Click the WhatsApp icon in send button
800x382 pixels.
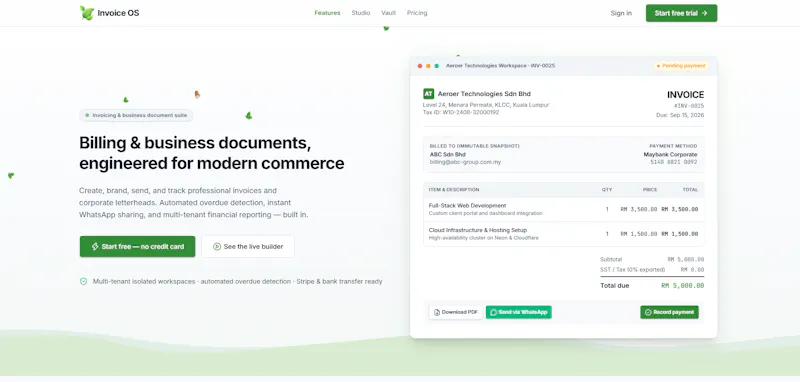[493, 312]
